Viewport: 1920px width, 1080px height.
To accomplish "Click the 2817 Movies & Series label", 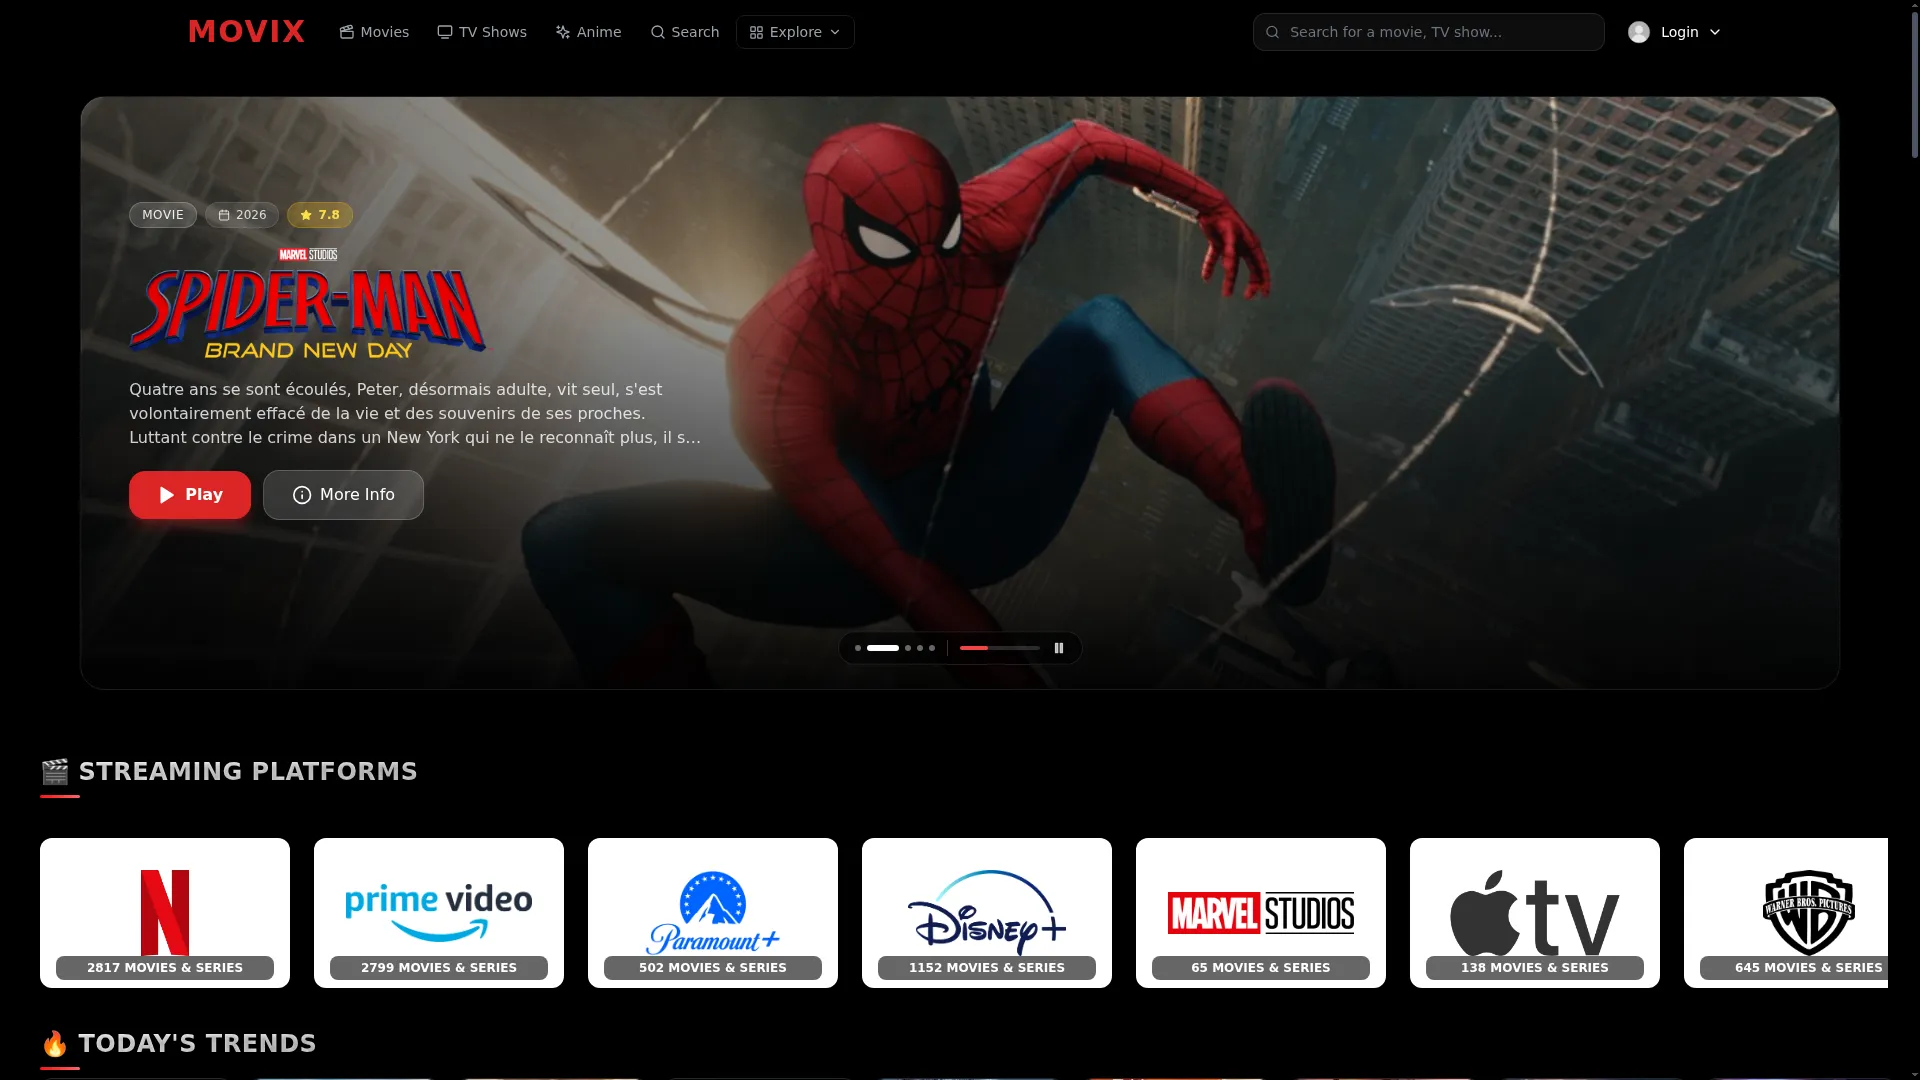I will tap(165, 968).
